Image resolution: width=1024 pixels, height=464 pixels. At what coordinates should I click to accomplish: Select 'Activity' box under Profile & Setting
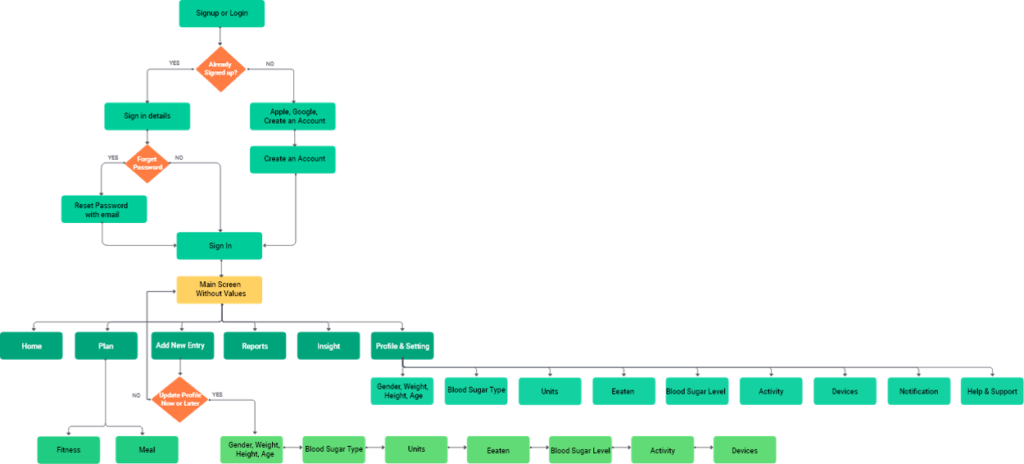pyautogui.click(x=771, y=391)
